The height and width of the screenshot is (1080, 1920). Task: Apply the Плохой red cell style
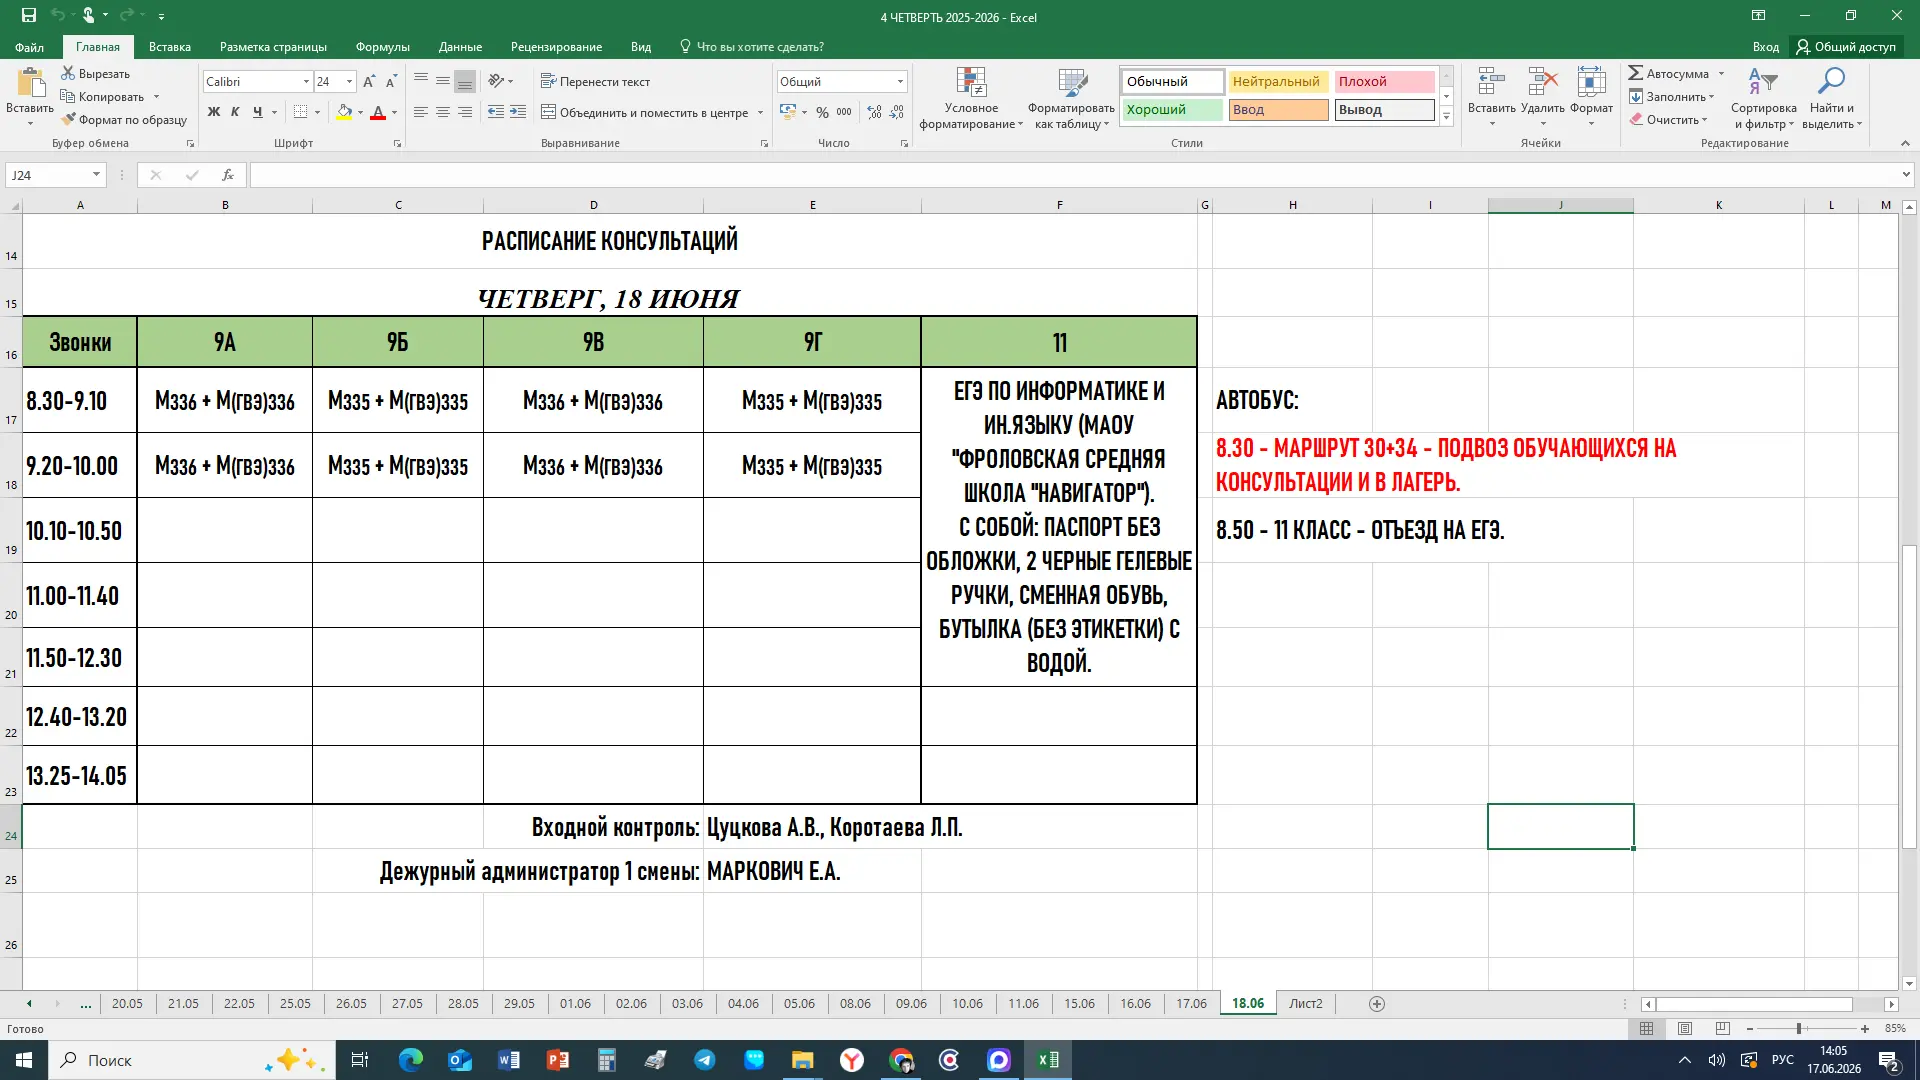click(1384, 82)
